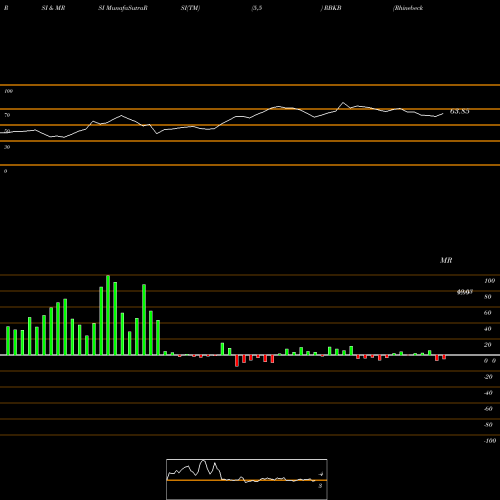Image resolution: width=500 pixels, height=500 pixels.
Task: Click the RSI 100 axis label
Action: (x=8, y=91)
